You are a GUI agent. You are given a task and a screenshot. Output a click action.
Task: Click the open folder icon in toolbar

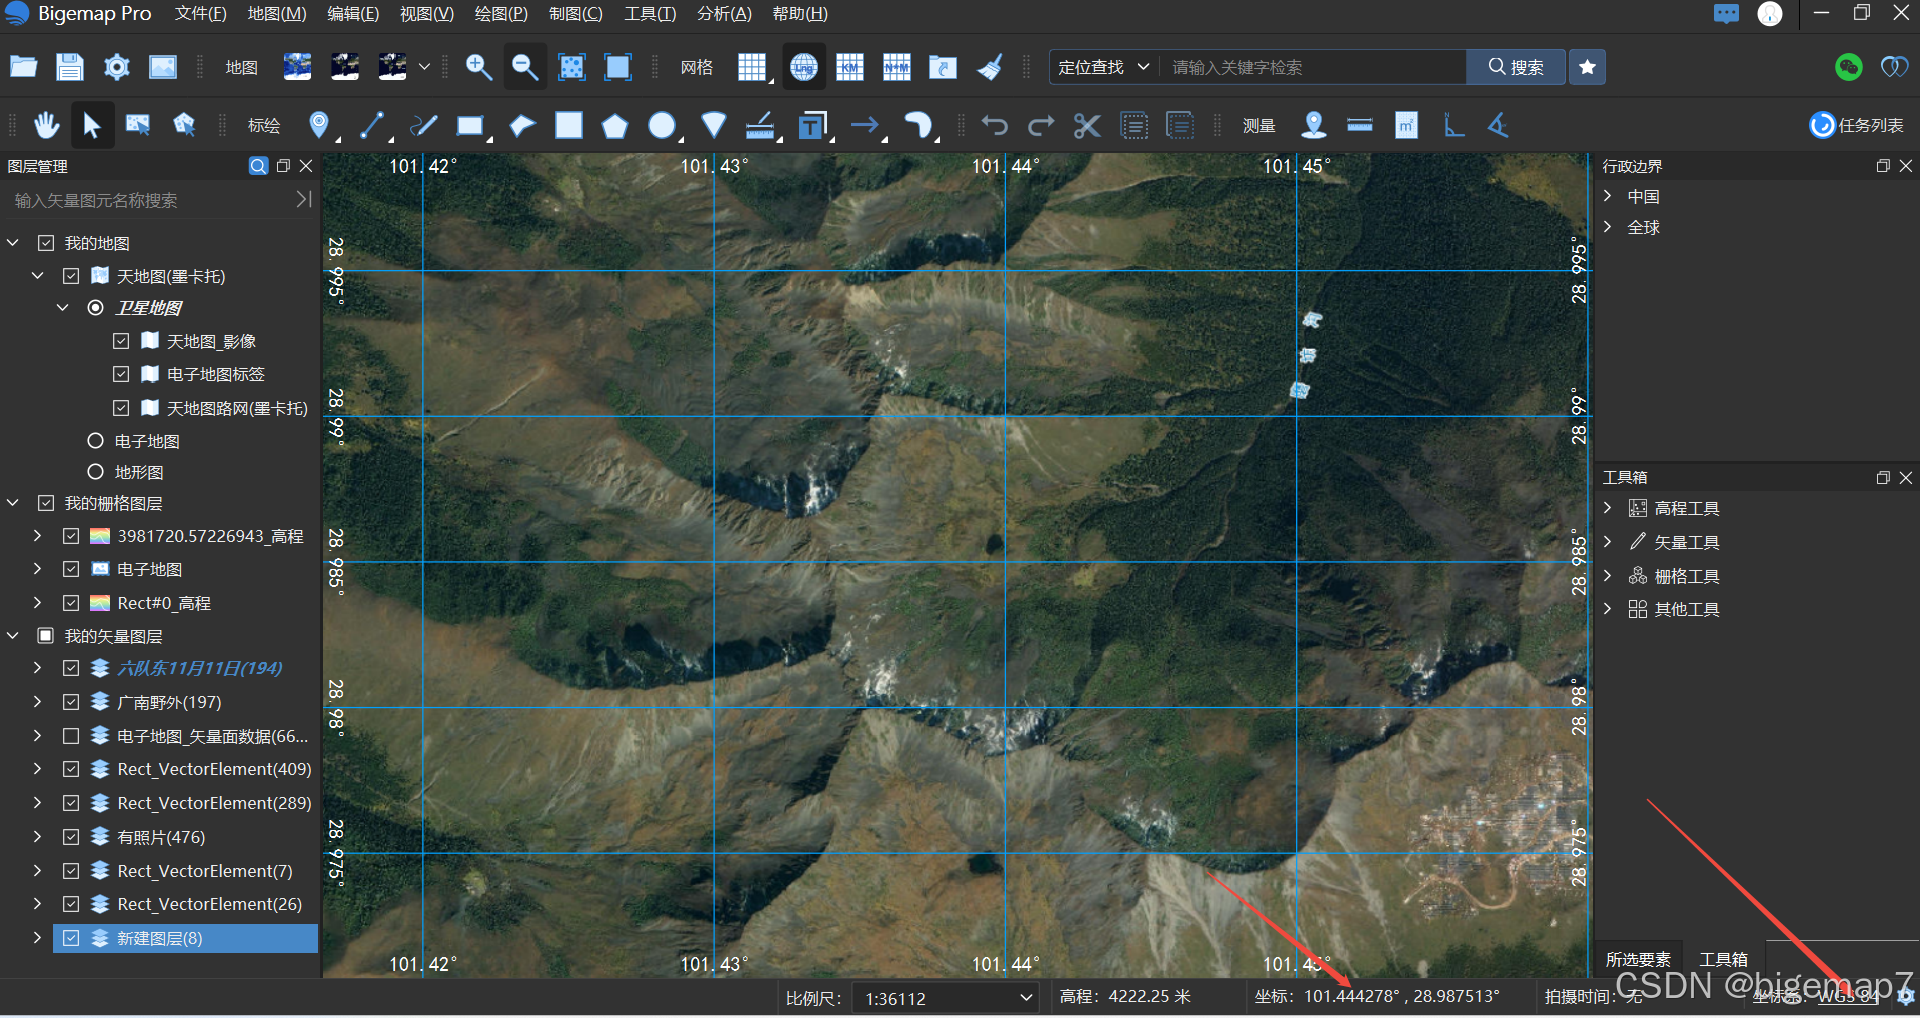pyautogui.click(x=23, y=67)
